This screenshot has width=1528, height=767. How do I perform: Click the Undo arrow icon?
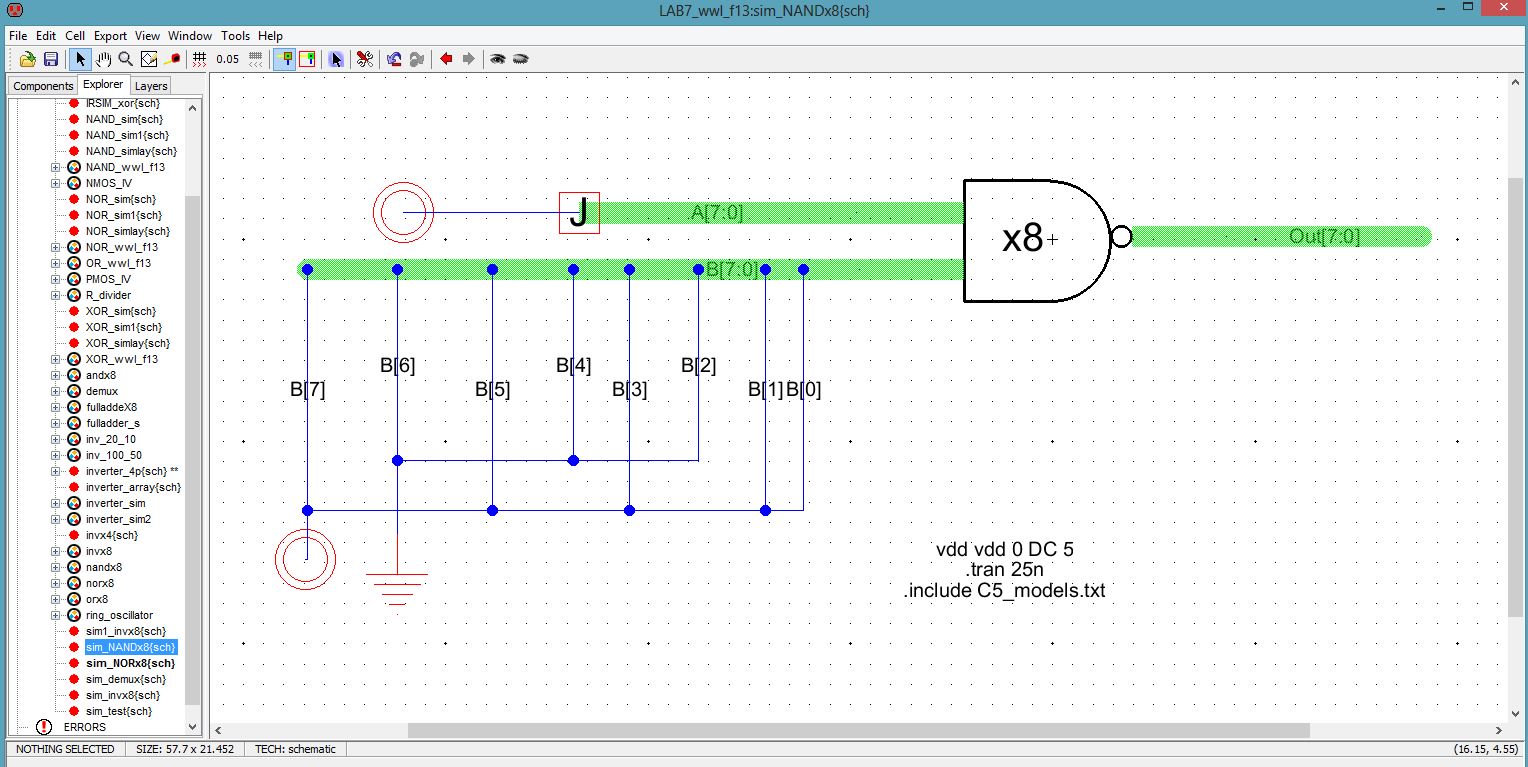pyautogui.click(x=394, y=59)
